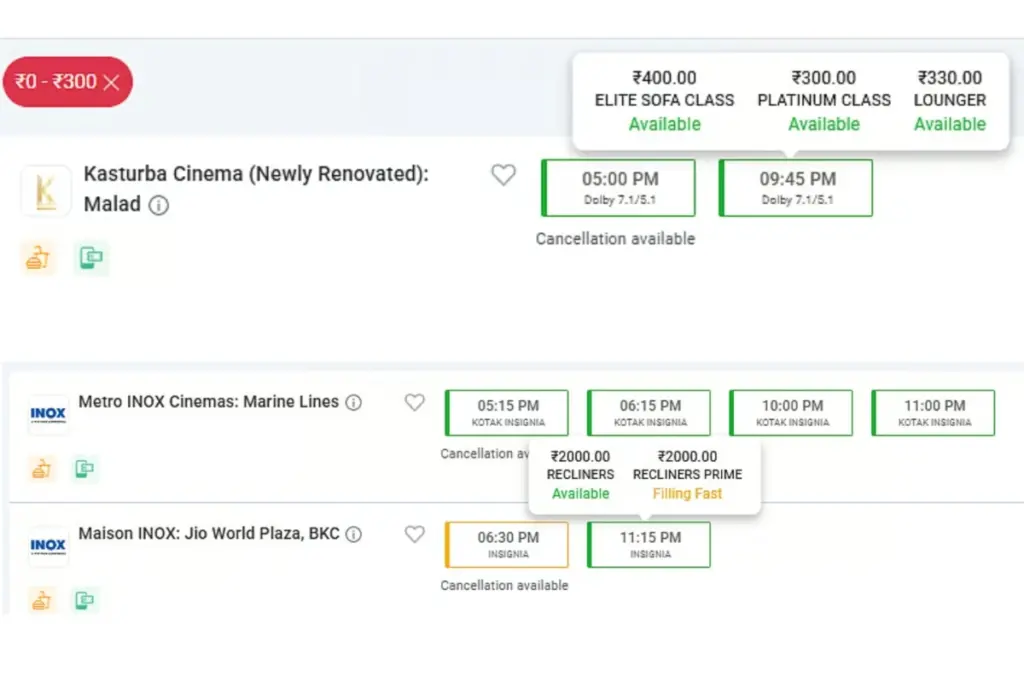Favorite Maison INOX heart icon
Viewport: 1024px width, 683px height.
coord(414,534)
